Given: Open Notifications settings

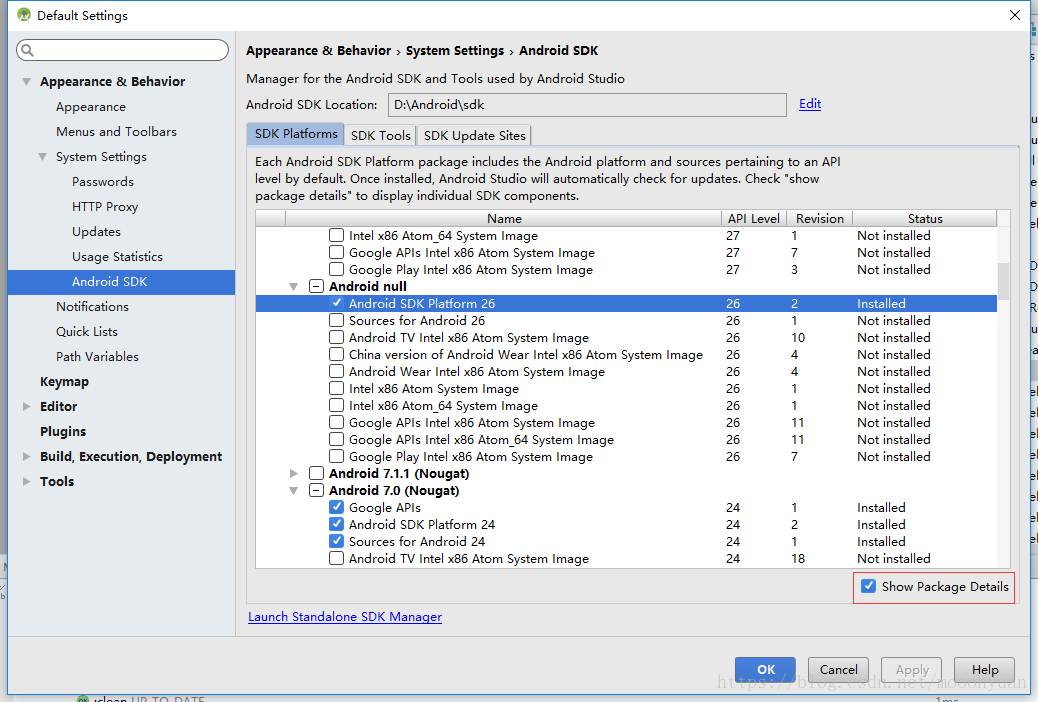Looking at the screenshot, I should click(93, 307).
